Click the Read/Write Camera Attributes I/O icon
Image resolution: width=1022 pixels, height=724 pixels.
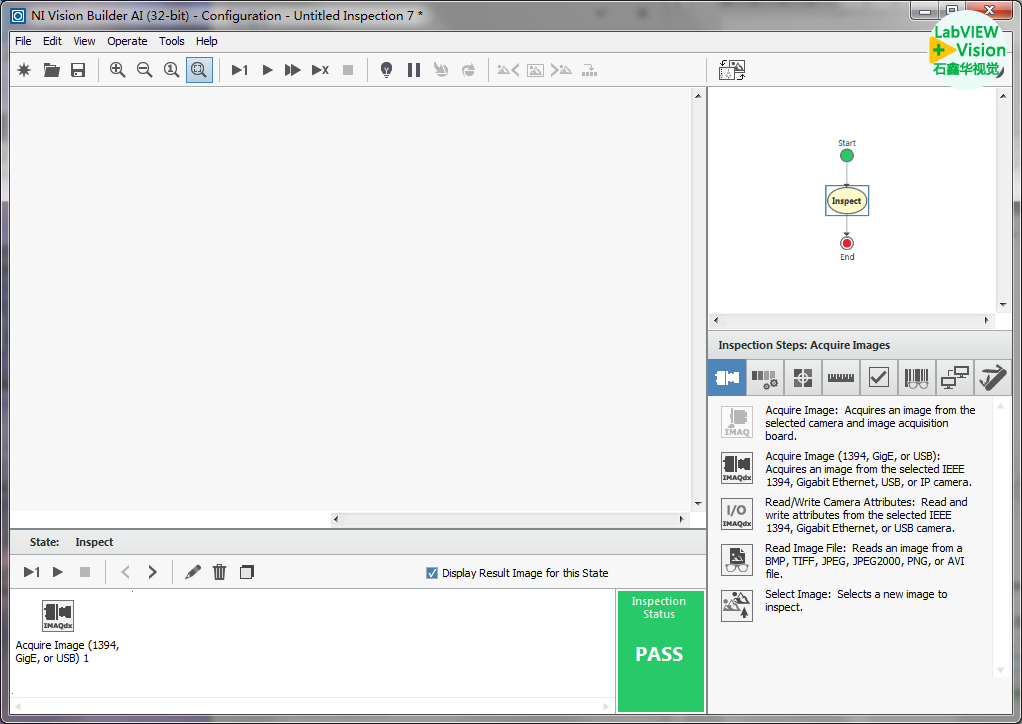(x=737, y=514)
